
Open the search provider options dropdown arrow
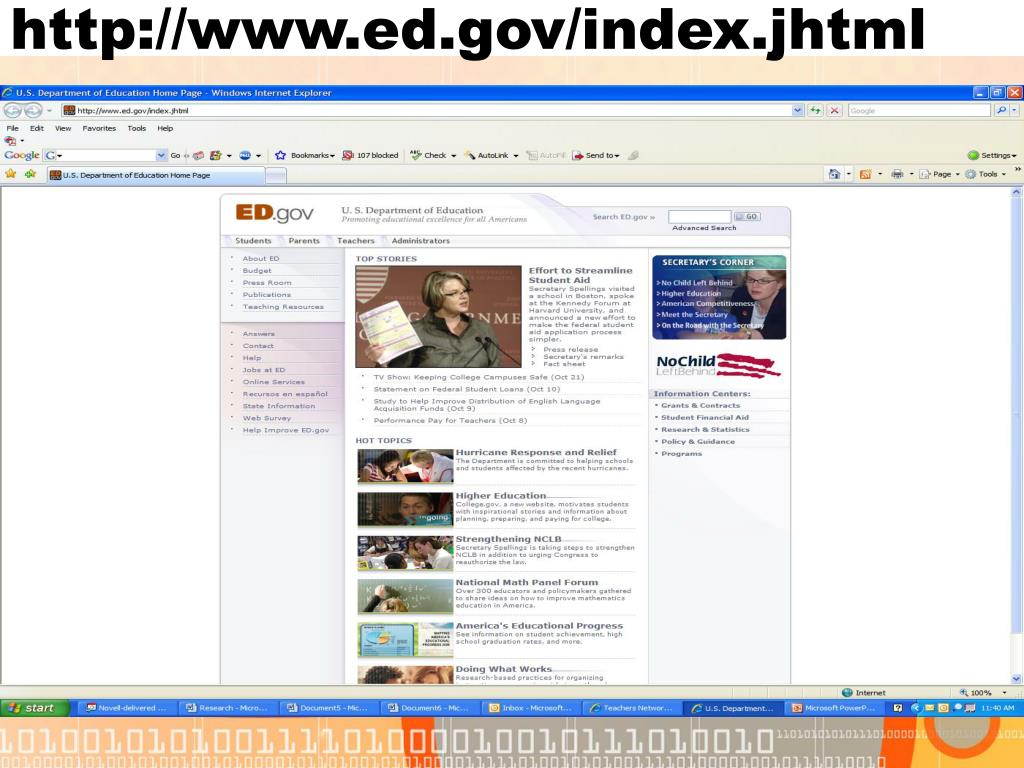point(1014,110)
